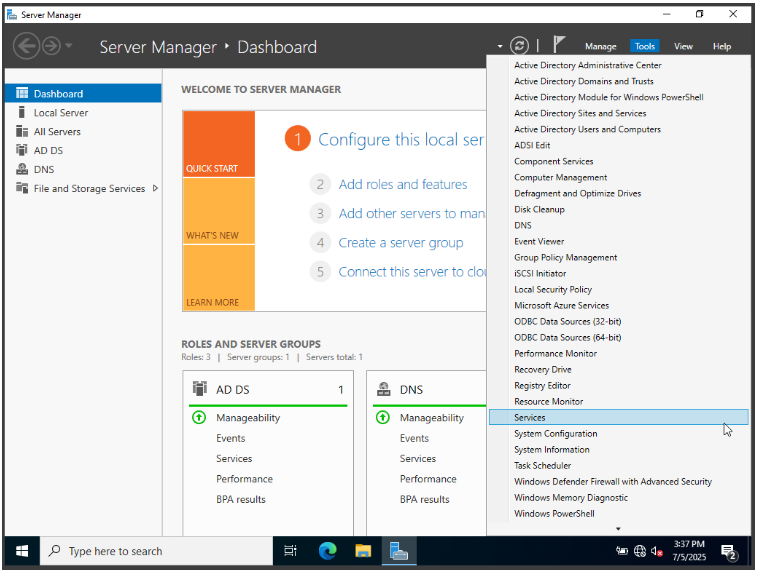
Task: Select the WHAT'S NEW tile
Action: point(219,211)
